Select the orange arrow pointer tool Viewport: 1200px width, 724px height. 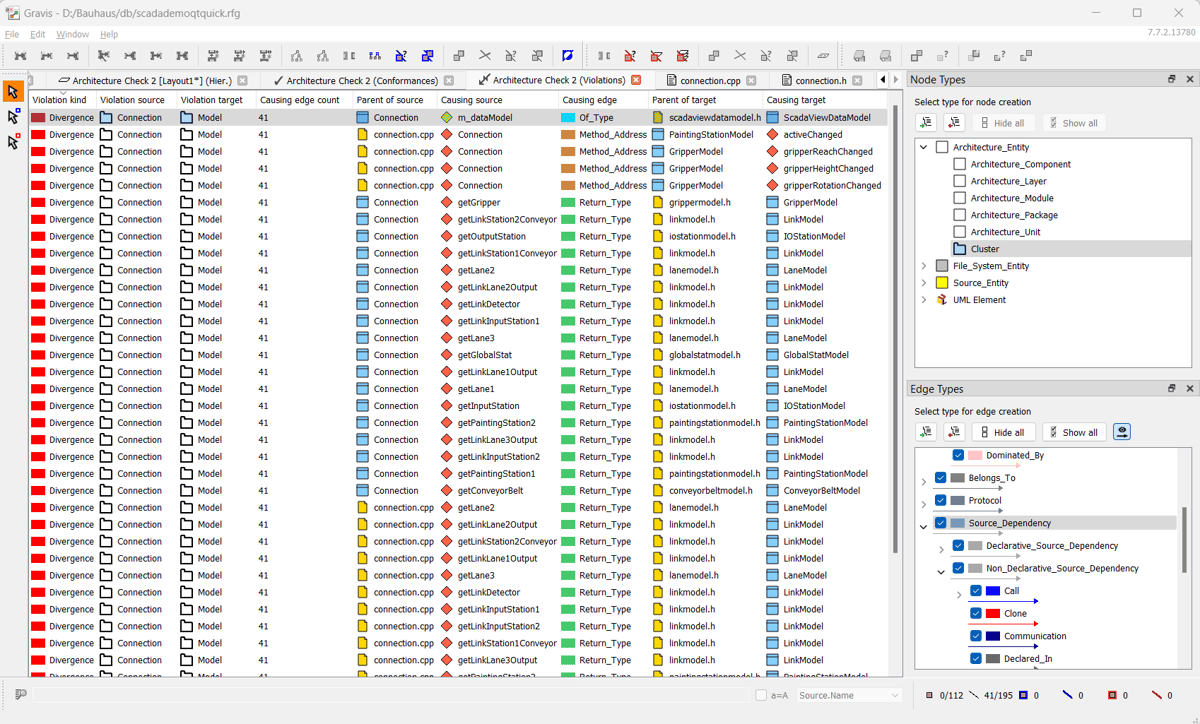coord(13,92)
